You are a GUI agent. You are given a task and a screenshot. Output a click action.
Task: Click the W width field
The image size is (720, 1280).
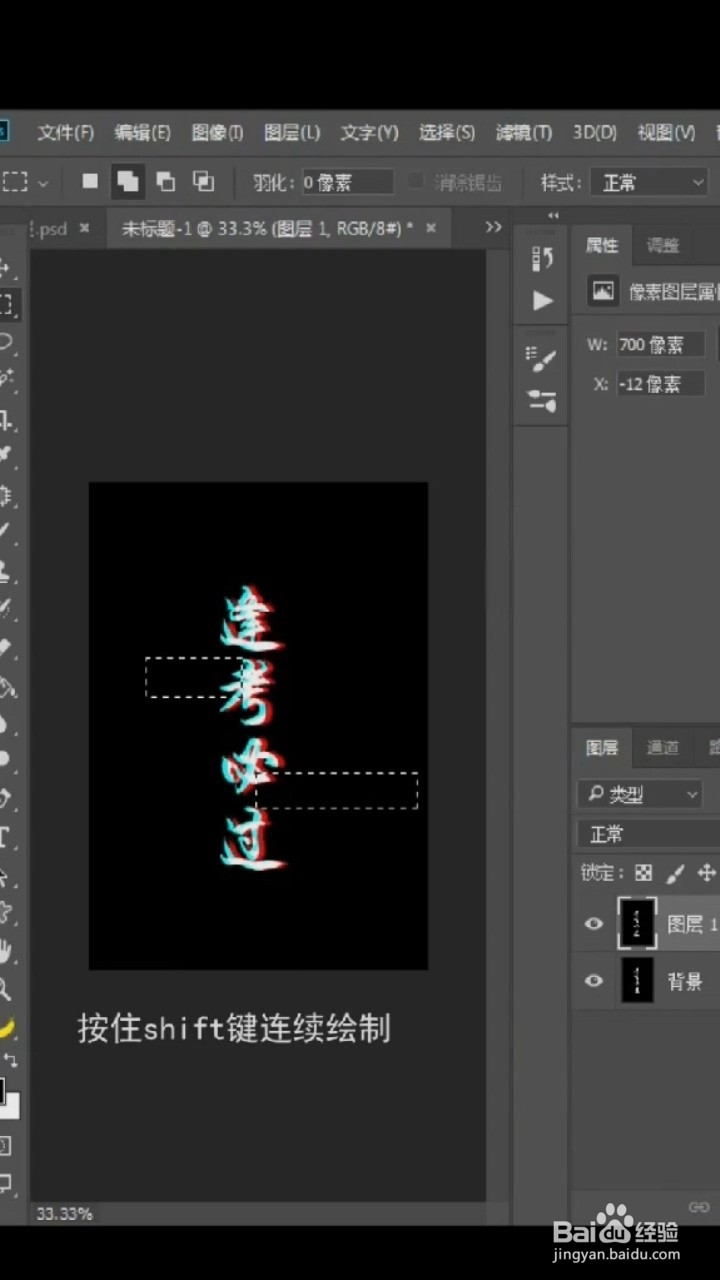pyautogui.click(x=660, y=345)
